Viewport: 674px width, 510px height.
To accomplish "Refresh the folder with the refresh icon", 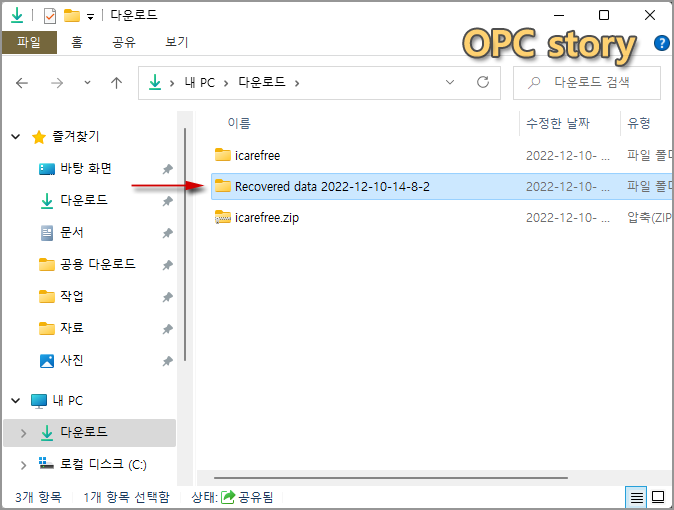I will (483, 82).
